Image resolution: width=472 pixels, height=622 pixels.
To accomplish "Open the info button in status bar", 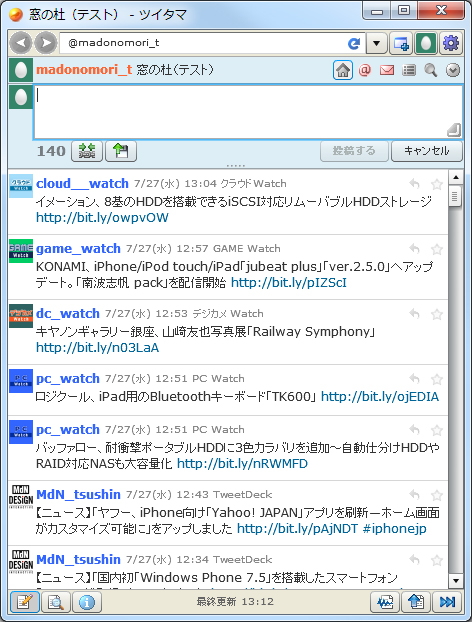I will click(87, 602).
